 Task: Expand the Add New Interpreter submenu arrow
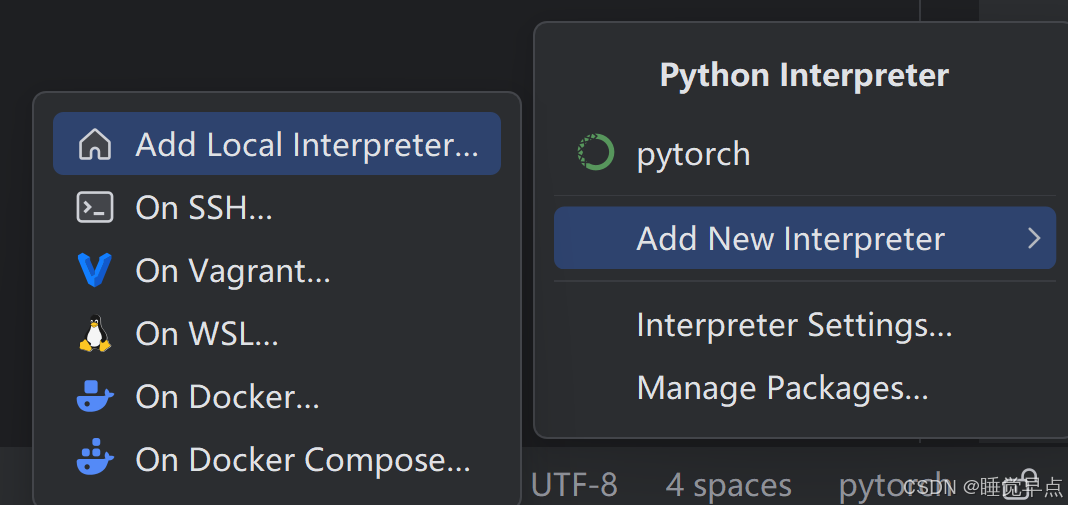coord(1034,239)
